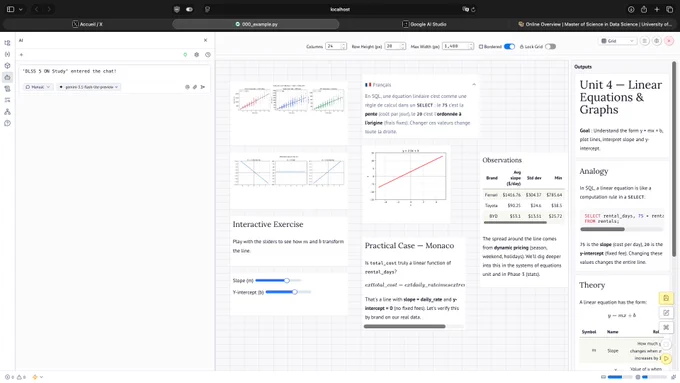
Task: Open the app config round button near Grid
Action: [x=657, y=41]
